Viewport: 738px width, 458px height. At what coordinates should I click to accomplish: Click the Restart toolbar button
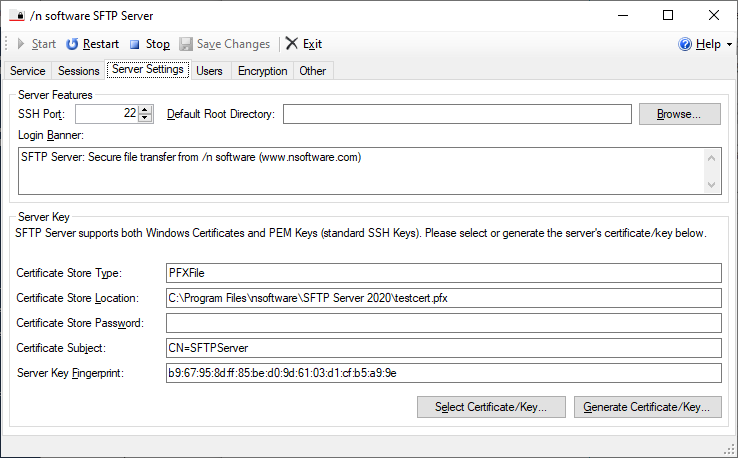tap(92, 44)
